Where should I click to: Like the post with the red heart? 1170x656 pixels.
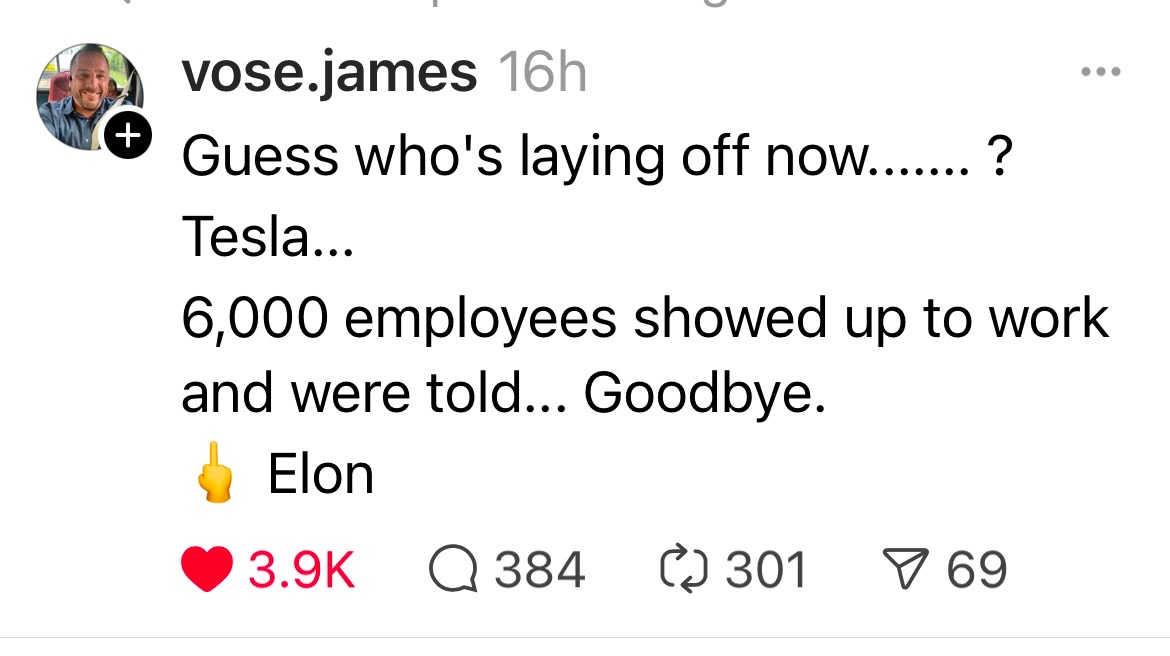(208, 570)
